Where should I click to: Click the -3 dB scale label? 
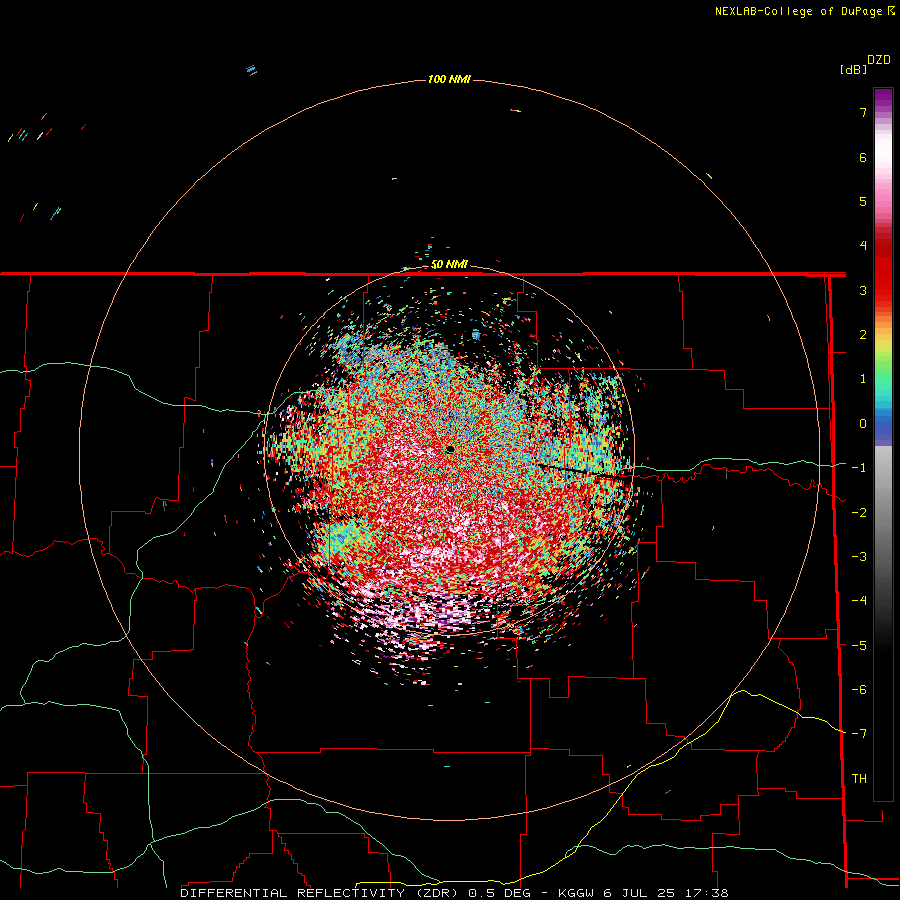click(x=859, y=557)
